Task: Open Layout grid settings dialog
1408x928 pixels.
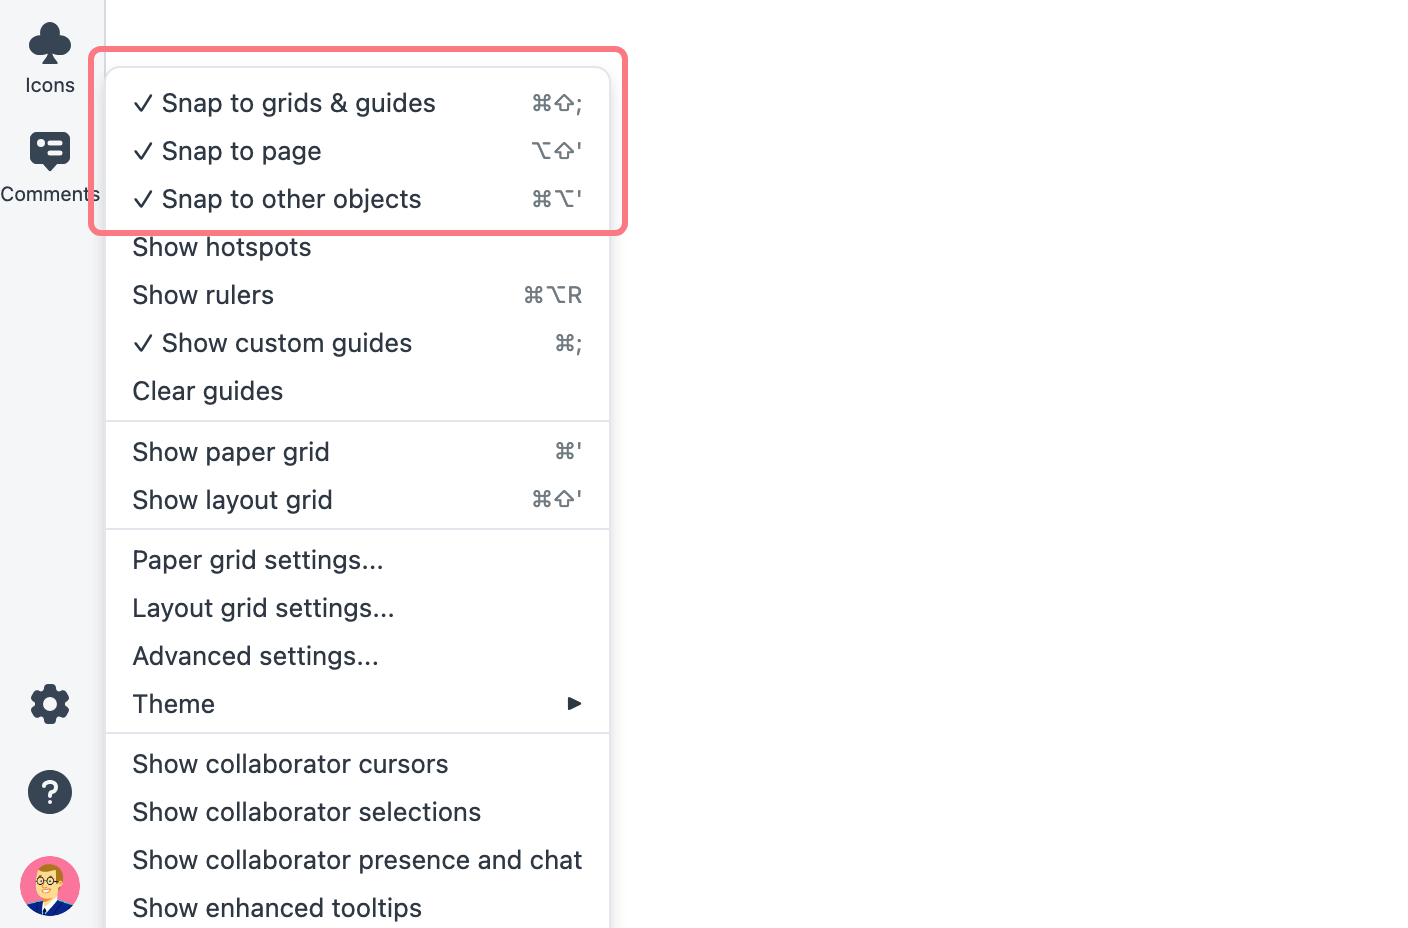Action: tap(357, 608)
